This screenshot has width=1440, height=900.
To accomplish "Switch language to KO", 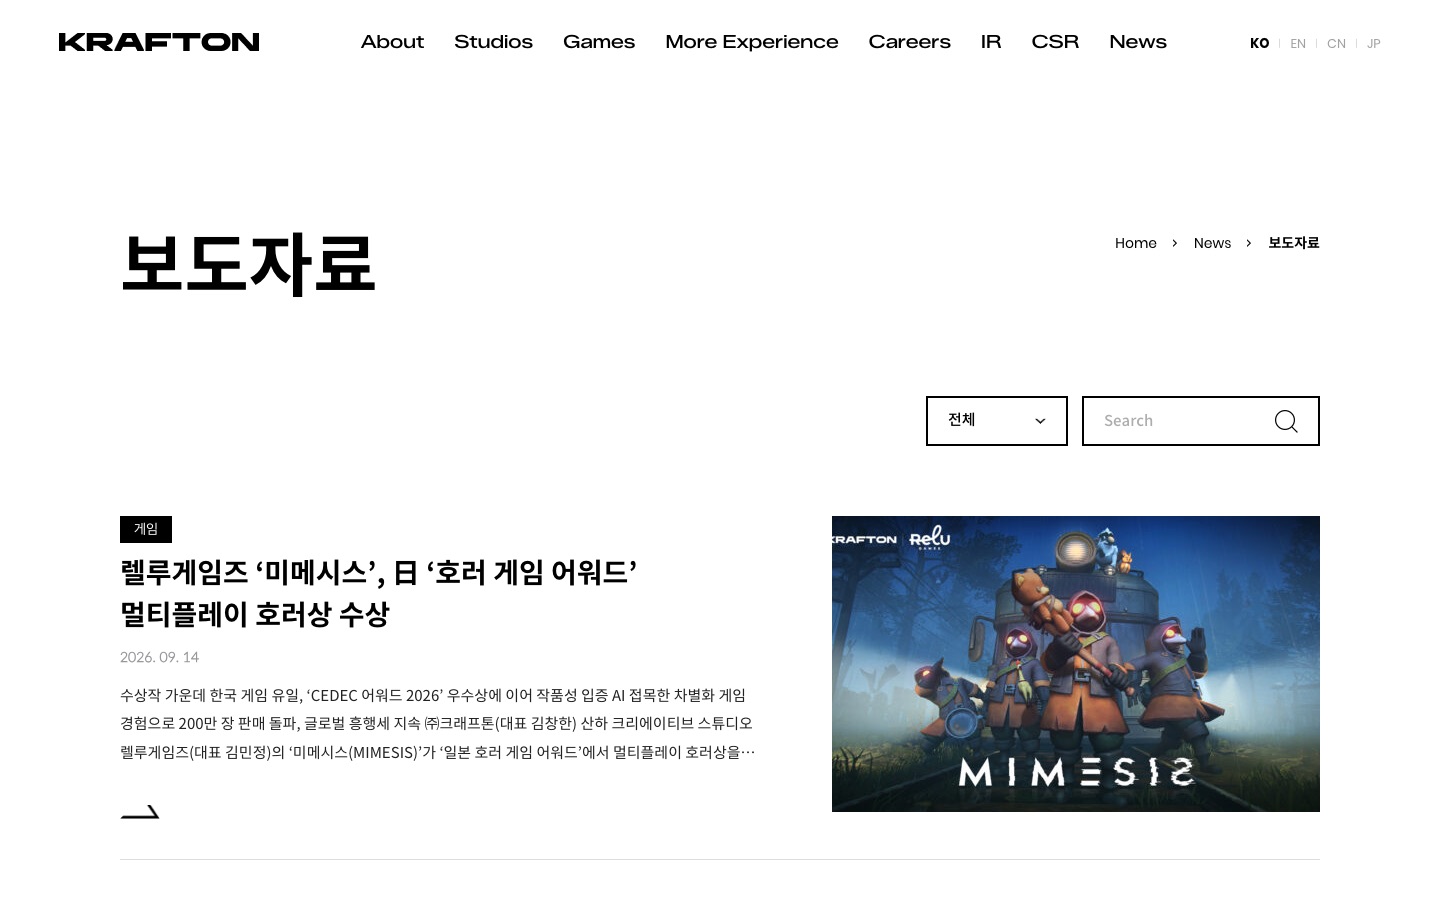I will [1259, 43].
